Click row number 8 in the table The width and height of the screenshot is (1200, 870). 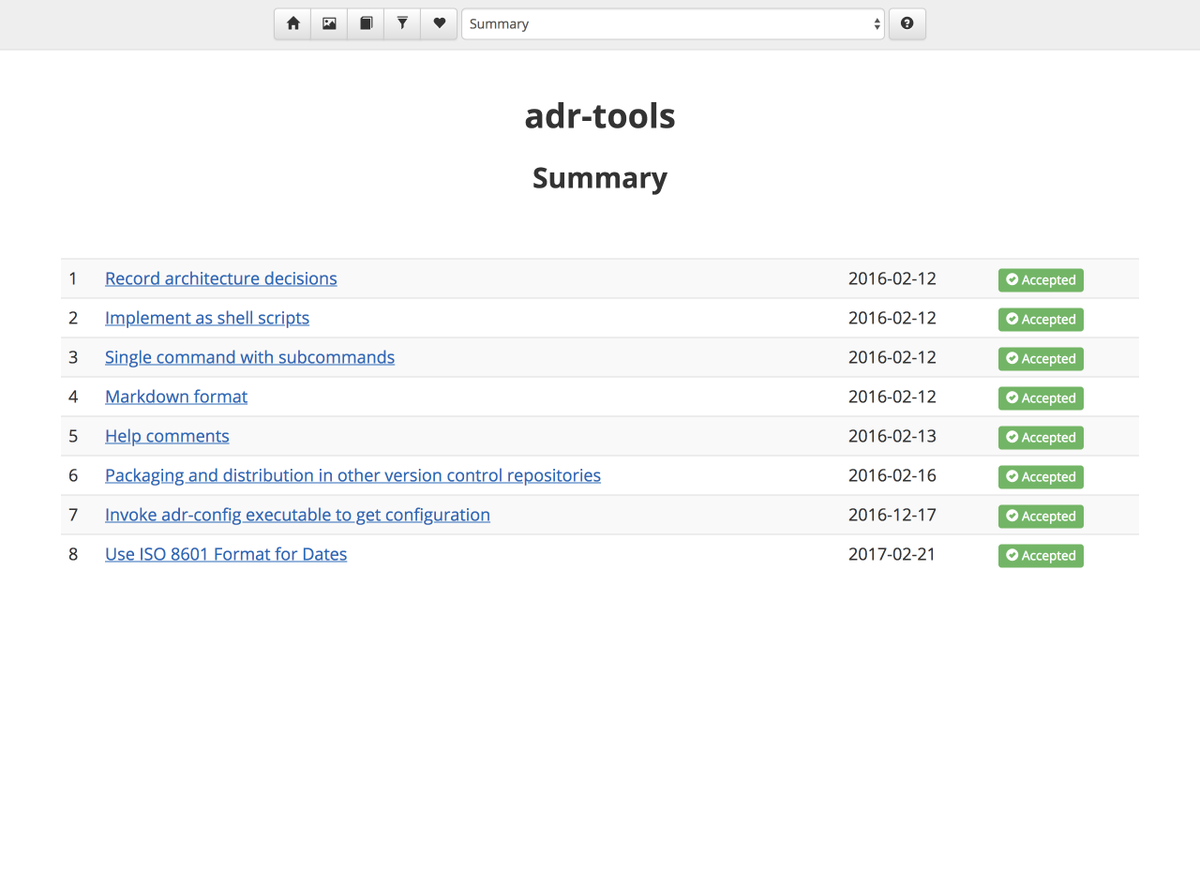pyautogui.click(x=73, y=554)
